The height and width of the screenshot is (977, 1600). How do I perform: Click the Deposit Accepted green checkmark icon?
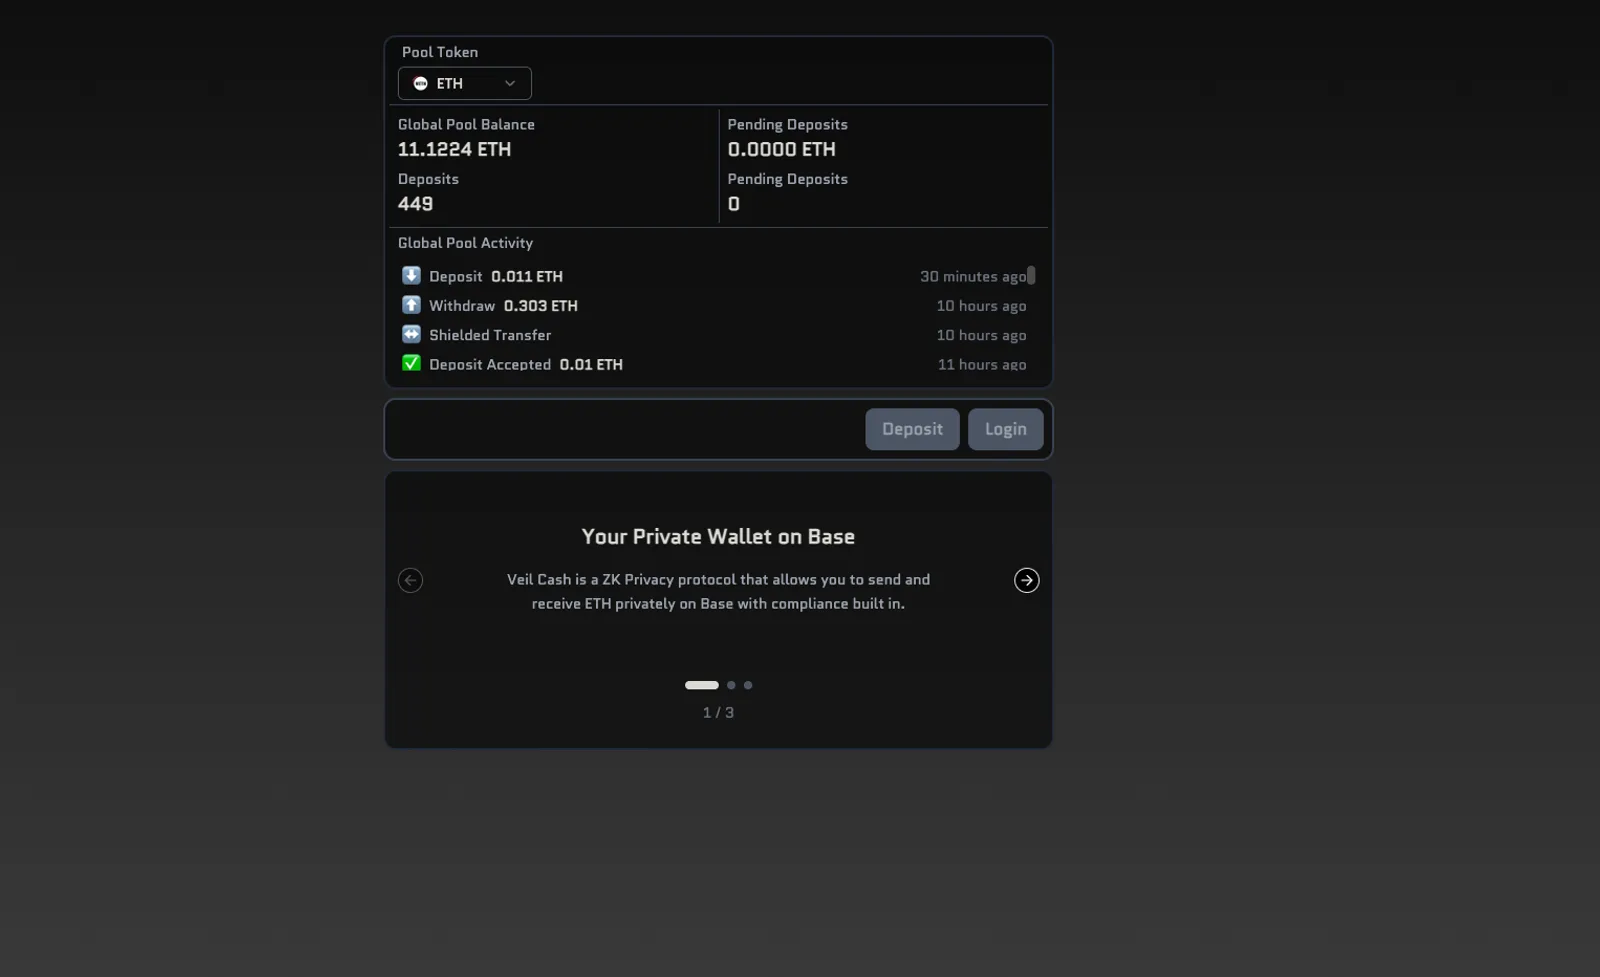tap(411, 363)
